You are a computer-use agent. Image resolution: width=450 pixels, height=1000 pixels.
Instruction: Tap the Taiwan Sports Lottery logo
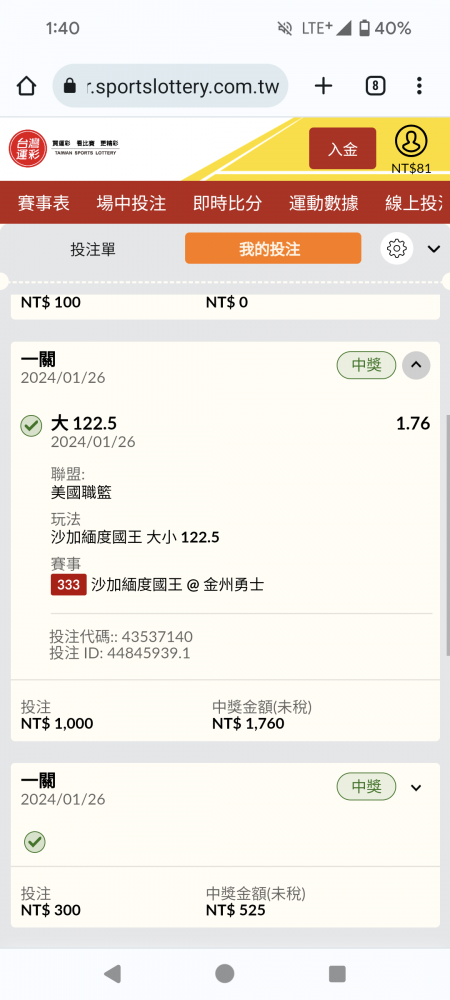coord(64,149)
